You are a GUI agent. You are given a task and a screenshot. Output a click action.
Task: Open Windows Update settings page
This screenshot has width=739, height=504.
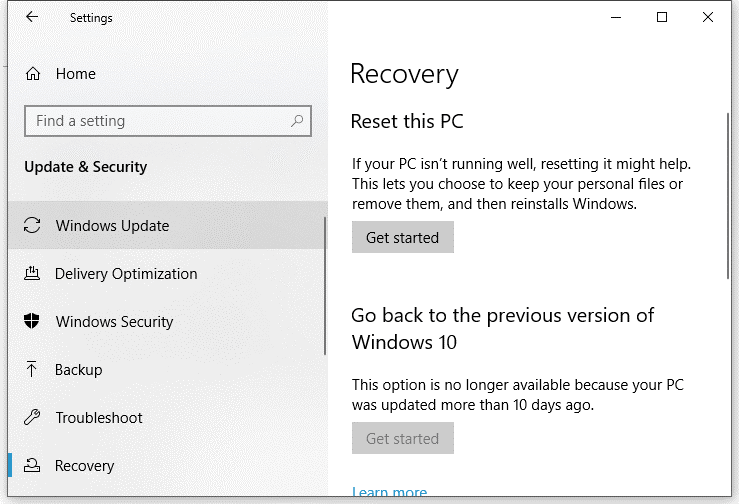coord(112,226)
